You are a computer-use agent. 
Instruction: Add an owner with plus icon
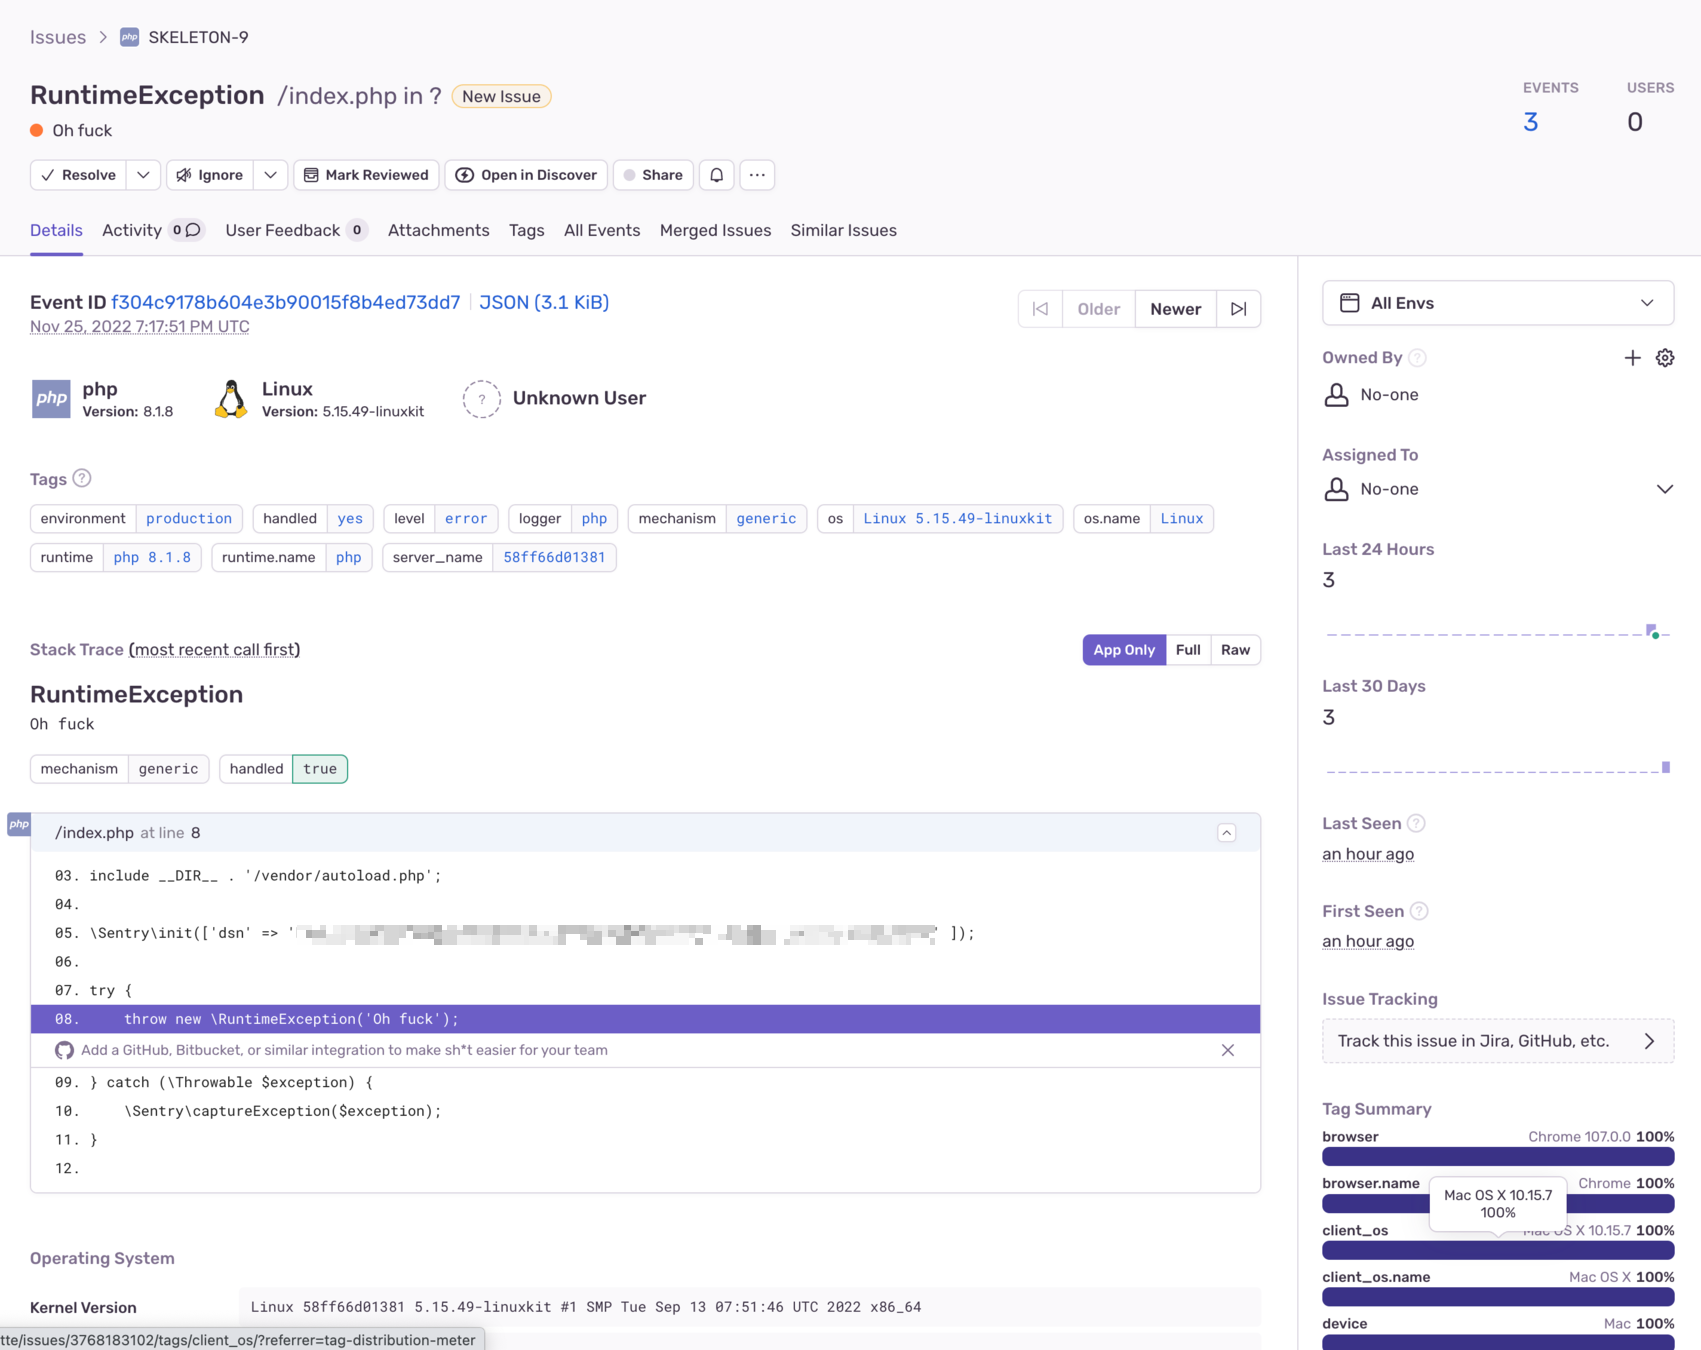click(1632, 358)
